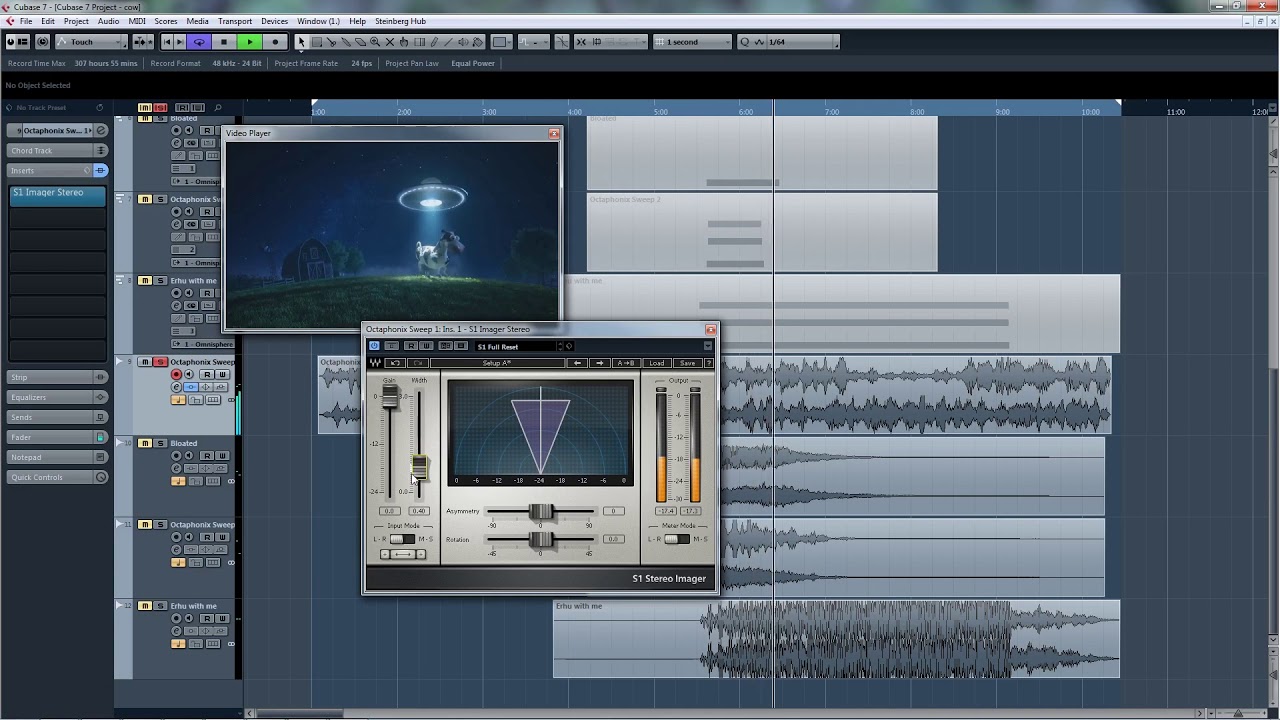Click Load button in S1 plugin
The height and width of the screenshot is (720, 1280).
coord(656,363)
